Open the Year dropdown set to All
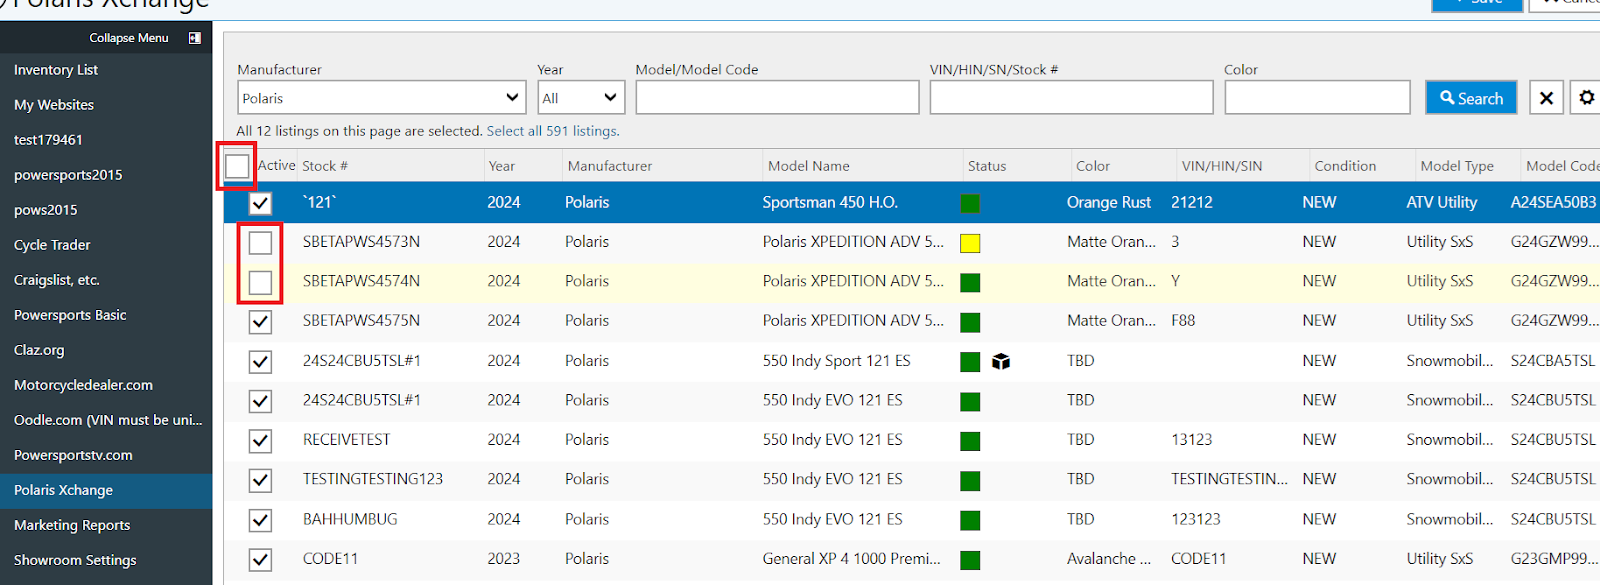1600x585 pixels. click(581, 98)
